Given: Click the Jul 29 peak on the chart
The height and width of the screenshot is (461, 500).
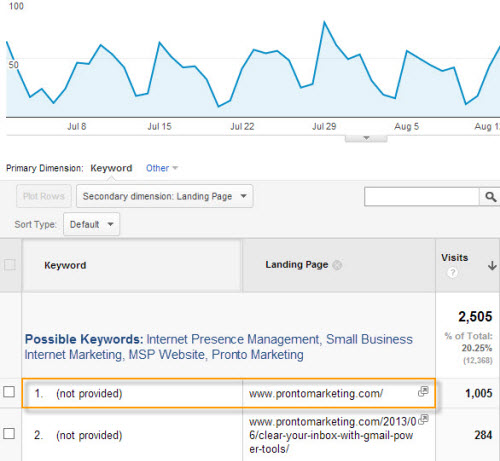Looking at the screenshot, I should (x=324, y=22).
